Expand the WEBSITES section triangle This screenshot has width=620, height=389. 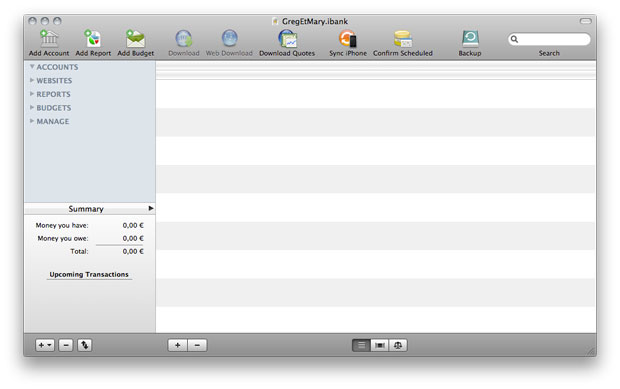click(x=32, y=80)
